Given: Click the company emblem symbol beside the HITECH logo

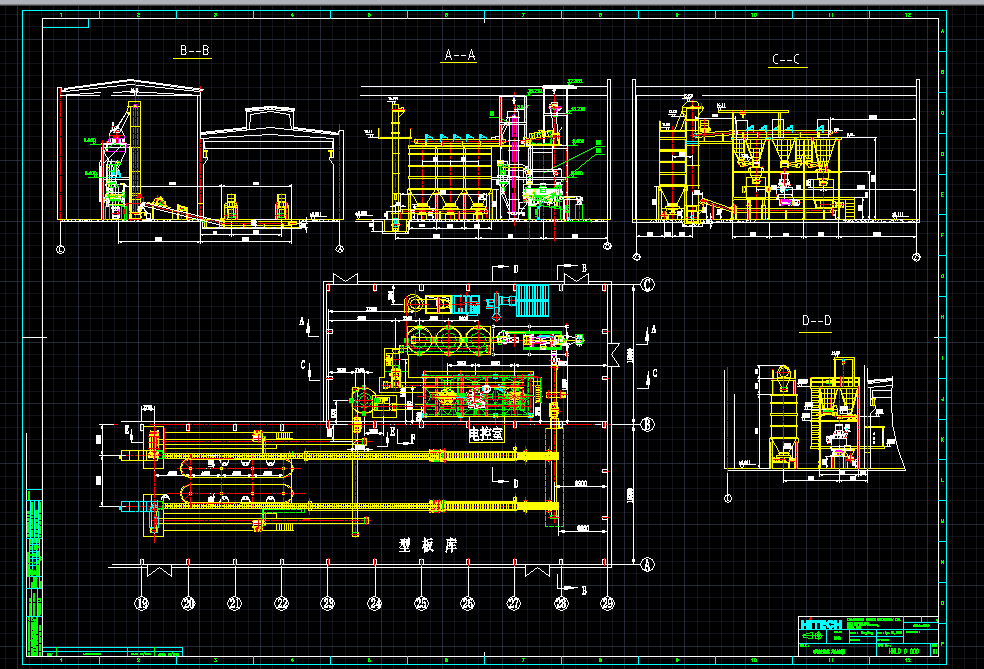Looking at the screenshot, I should [x=813, y=635].
